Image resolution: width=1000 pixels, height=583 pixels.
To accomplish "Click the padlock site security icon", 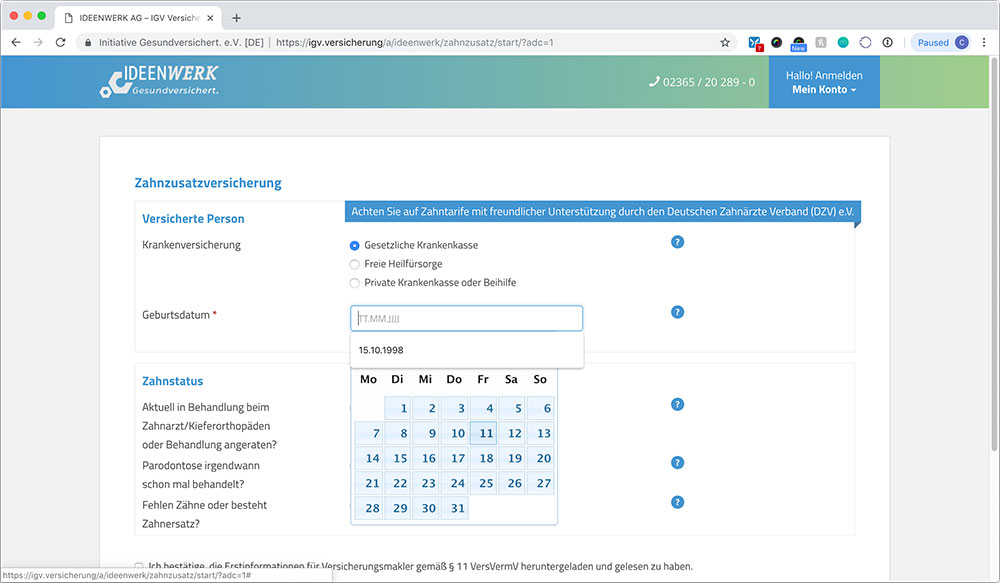I will coord(88,43).
